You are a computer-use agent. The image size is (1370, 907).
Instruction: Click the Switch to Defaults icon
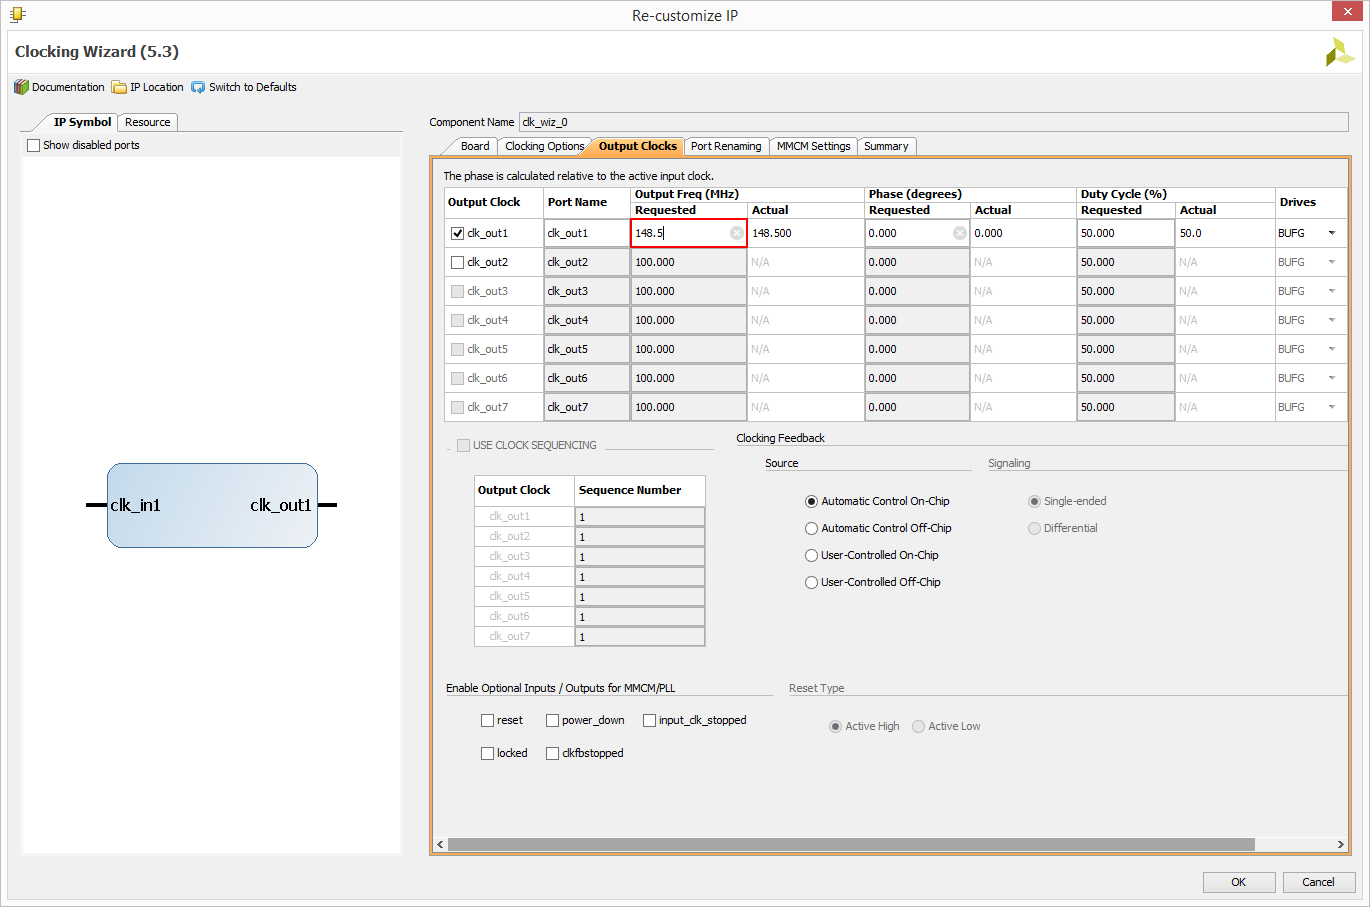pyautogui.click(x=198, y=87)
